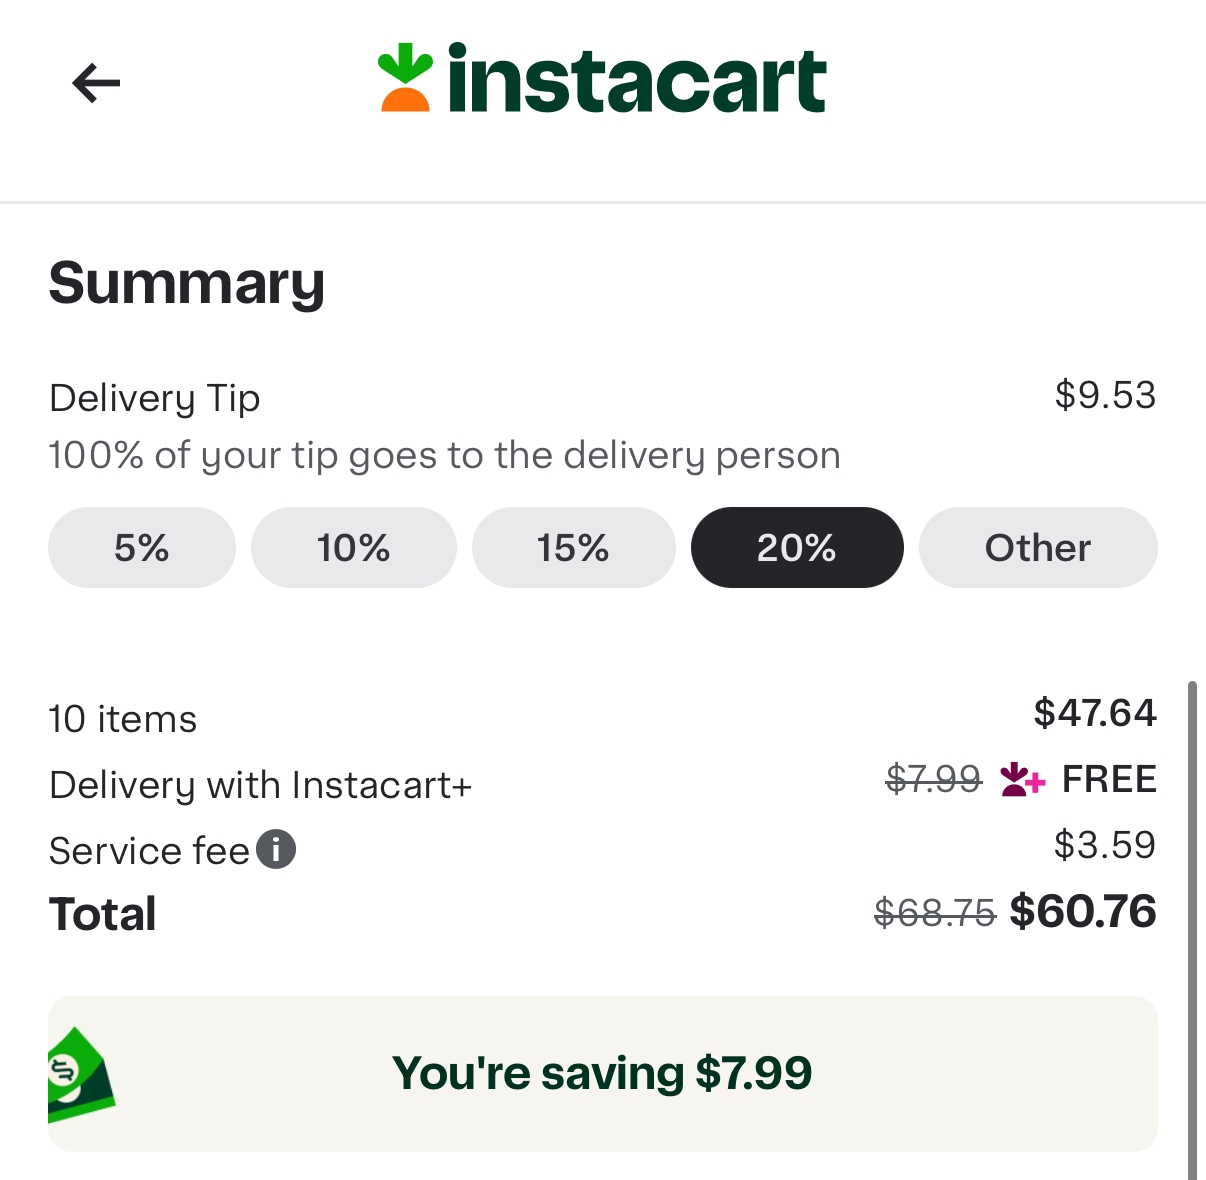Select the 10% tip option
1206x1180 pixels.
tap(353, 547)
